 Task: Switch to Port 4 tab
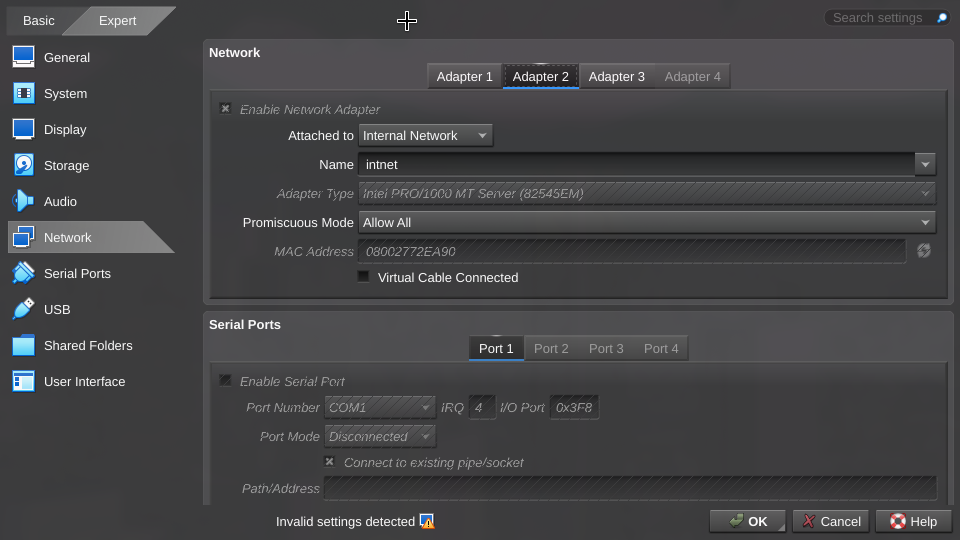[661, 348]
